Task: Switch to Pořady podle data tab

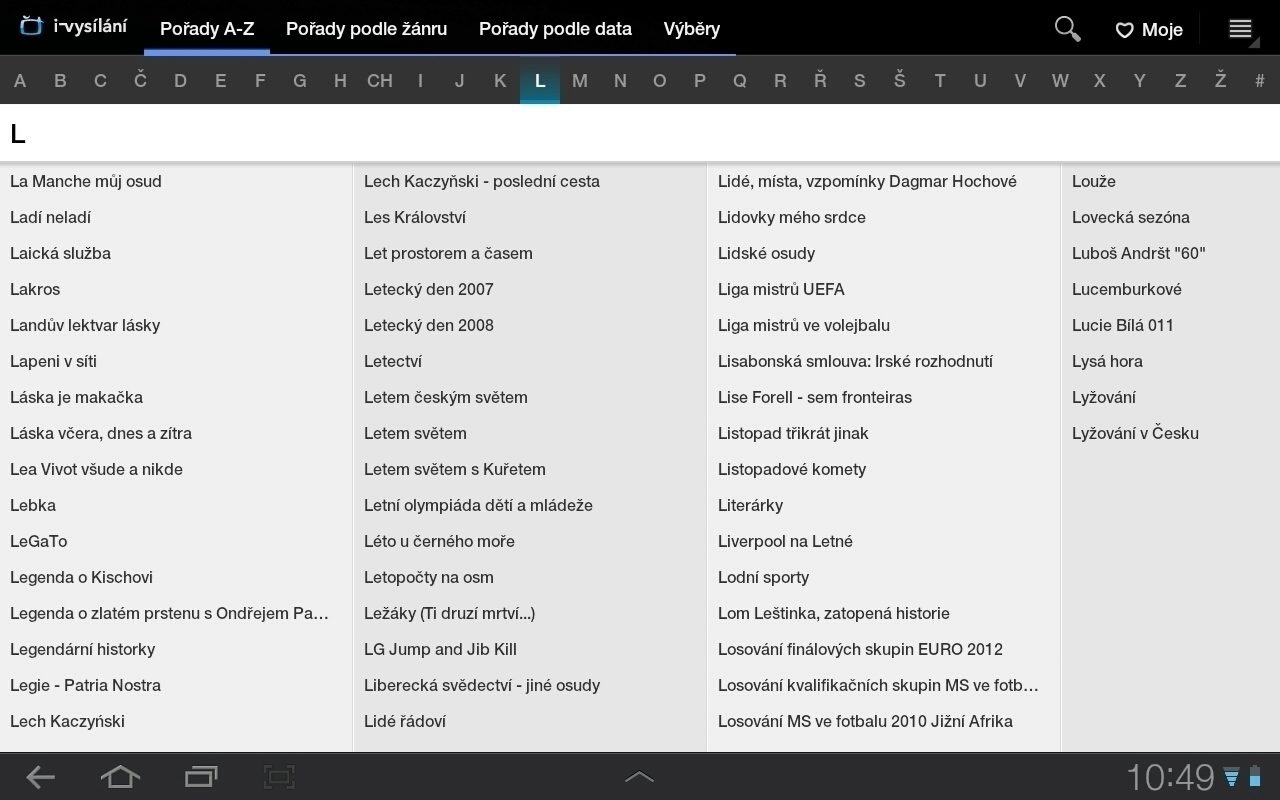Action: tap(555, 29)
